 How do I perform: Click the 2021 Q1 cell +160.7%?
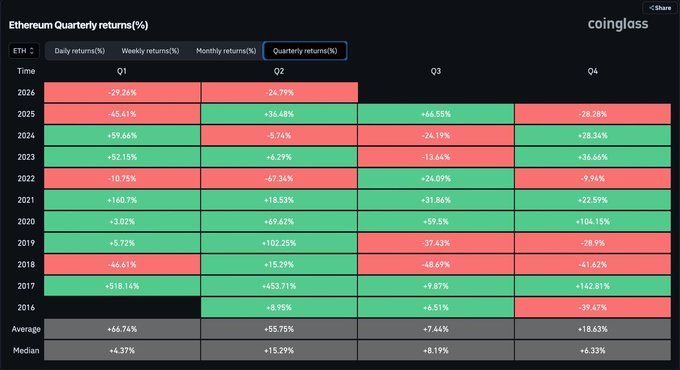[x=122, y=200]
